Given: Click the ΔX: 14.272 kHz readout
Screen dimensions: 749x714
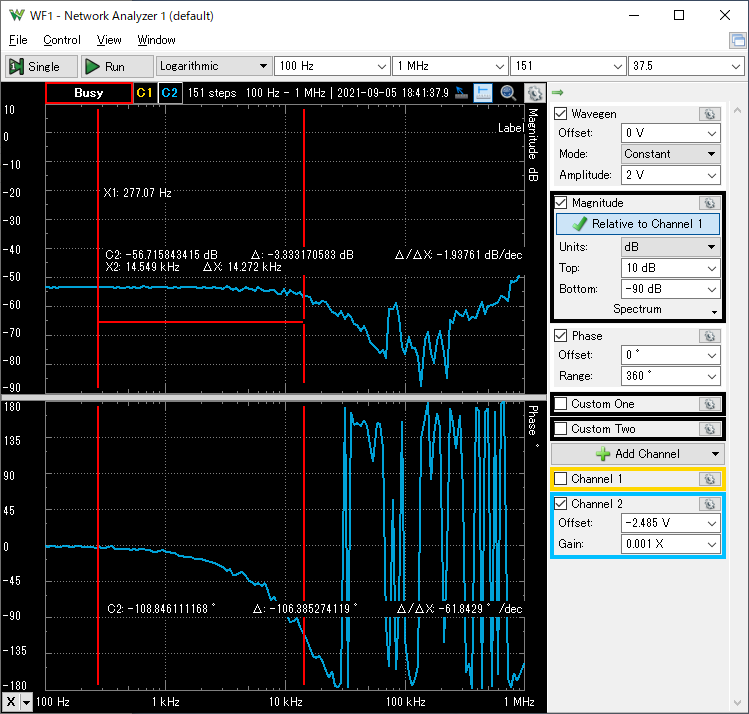Looking at the screenshot, I should (242, 266).
